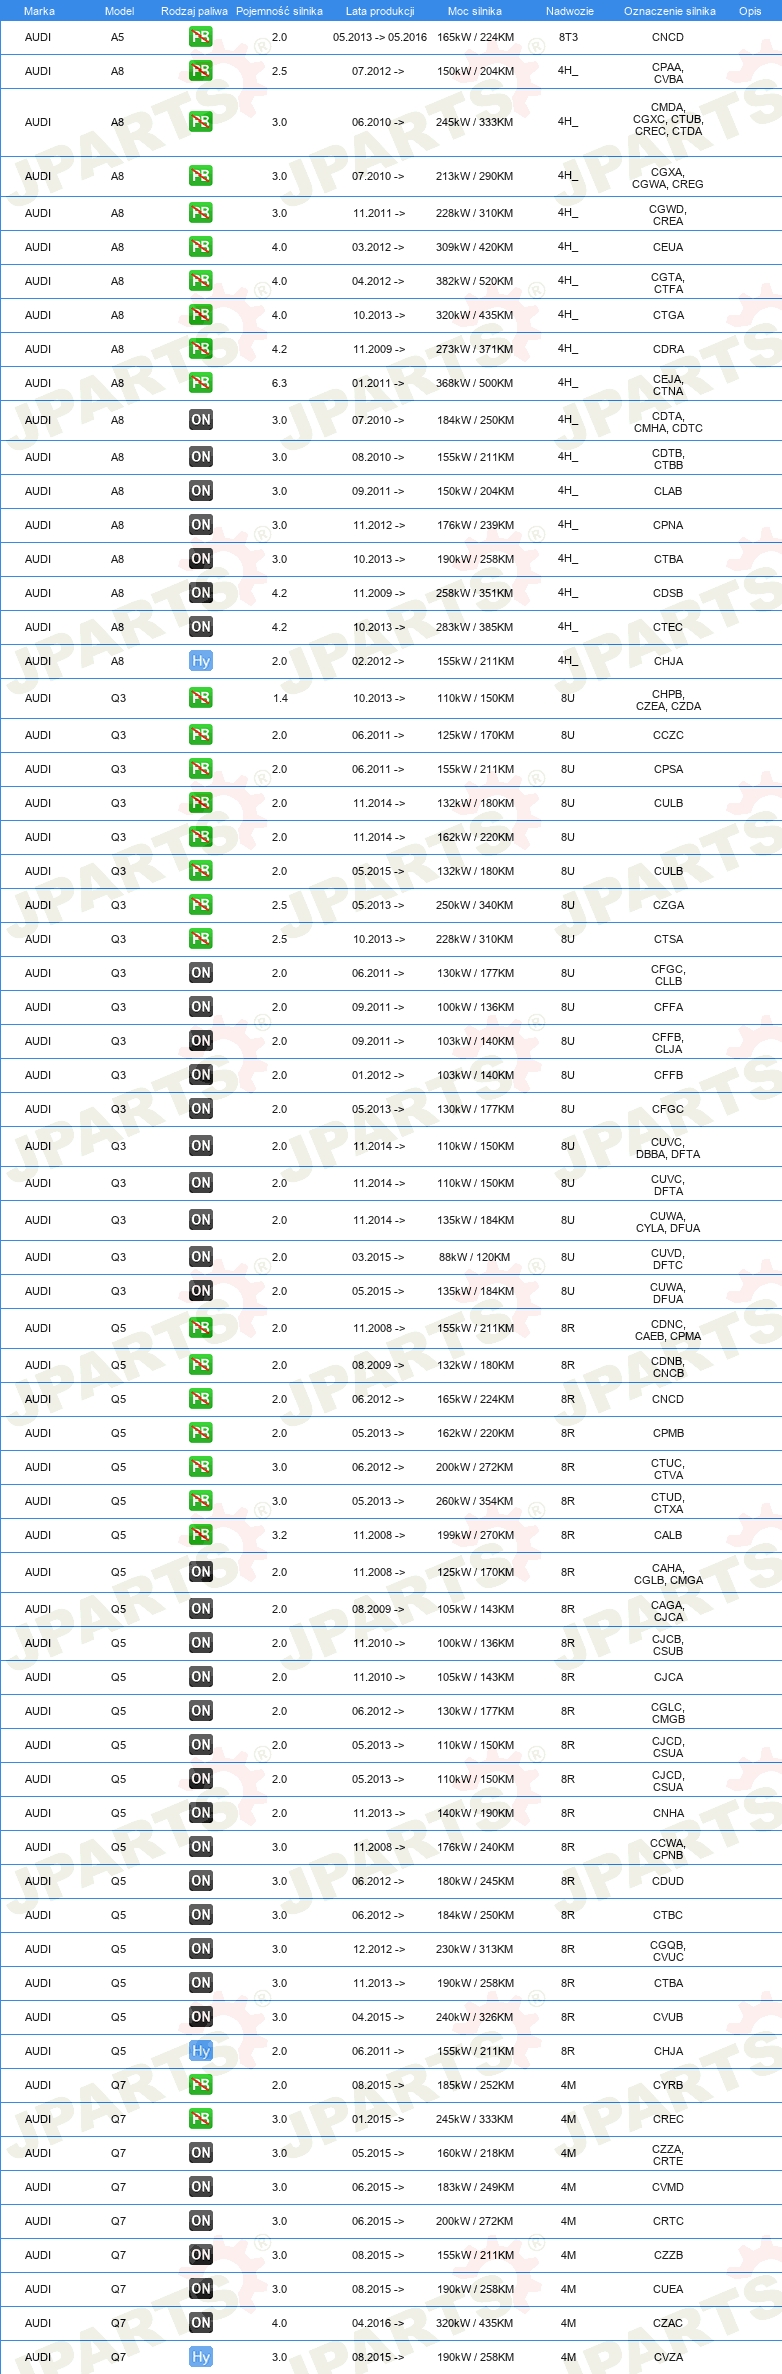This screenshot has height=2374, width=782.
Task: Click the engine capacity cell '6.3'
Action: pyautogui.click(x=279, y=383)
